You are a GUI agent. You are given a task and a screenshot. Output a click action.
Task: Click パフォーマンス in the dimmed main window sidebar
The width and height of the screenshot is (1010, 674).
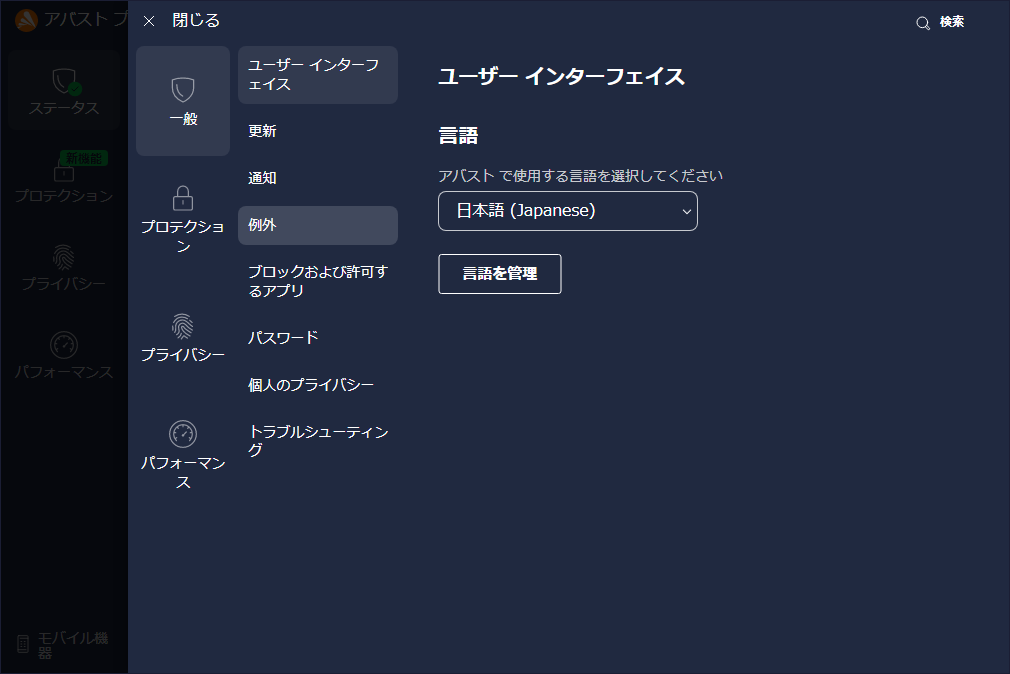64,354
